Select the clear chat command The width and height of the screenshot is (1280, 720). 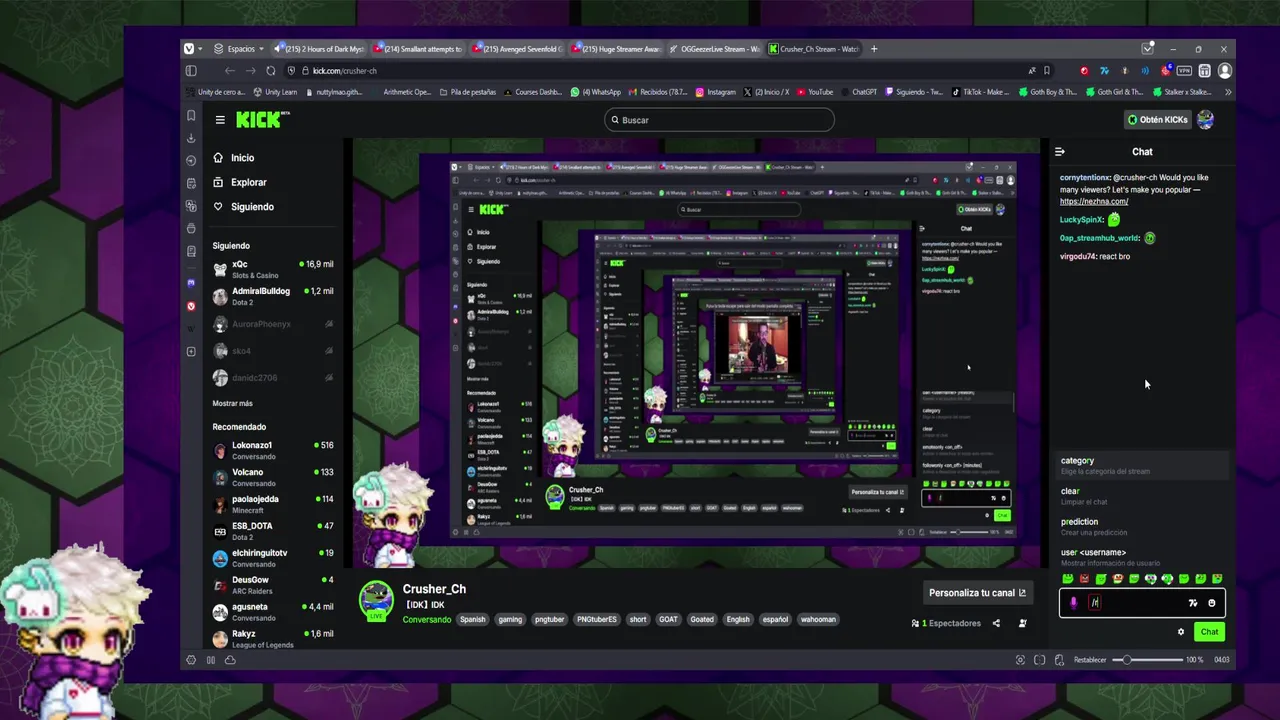1142,496
